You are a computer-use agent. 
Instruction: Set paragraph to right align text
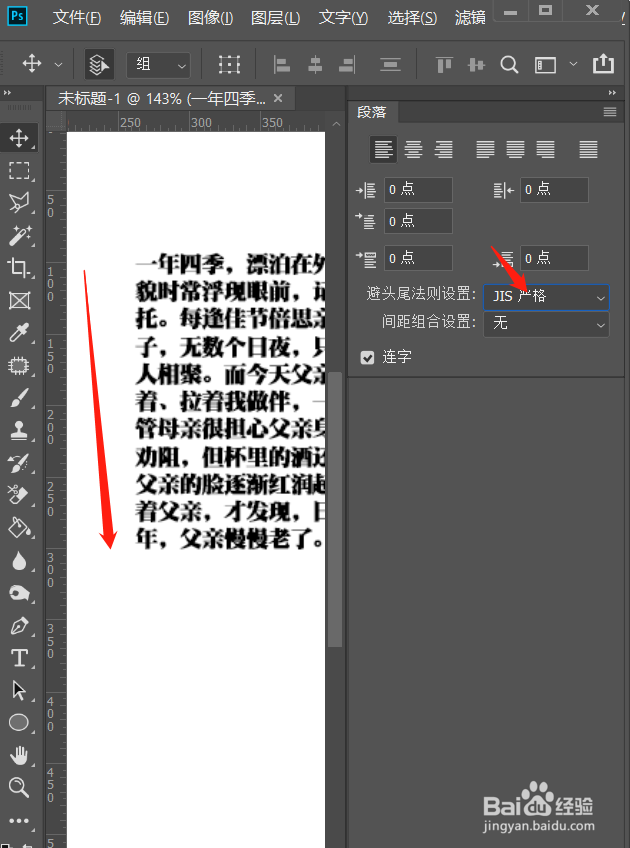tap(443, 149)
